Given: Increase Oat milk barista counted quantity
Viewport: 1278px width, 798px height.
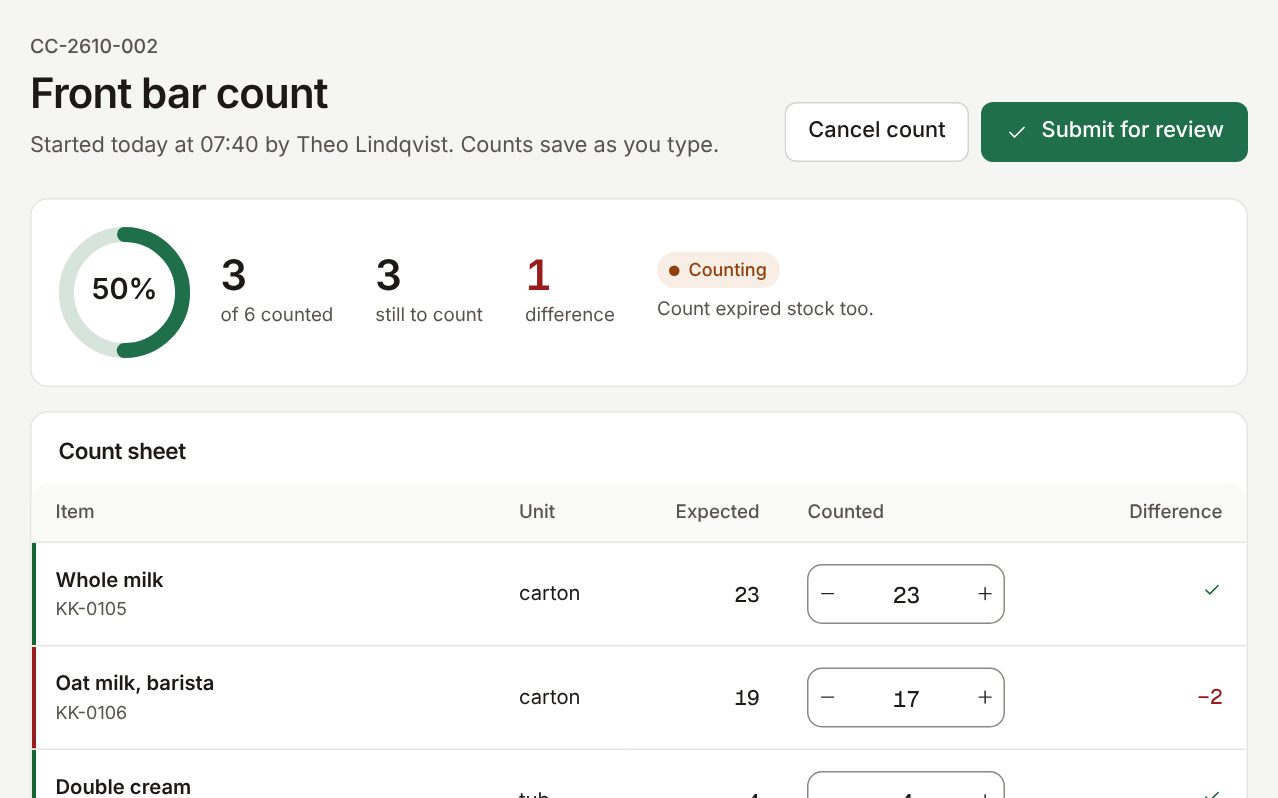Looking at the screenshot, I should [x=985, y=698].
